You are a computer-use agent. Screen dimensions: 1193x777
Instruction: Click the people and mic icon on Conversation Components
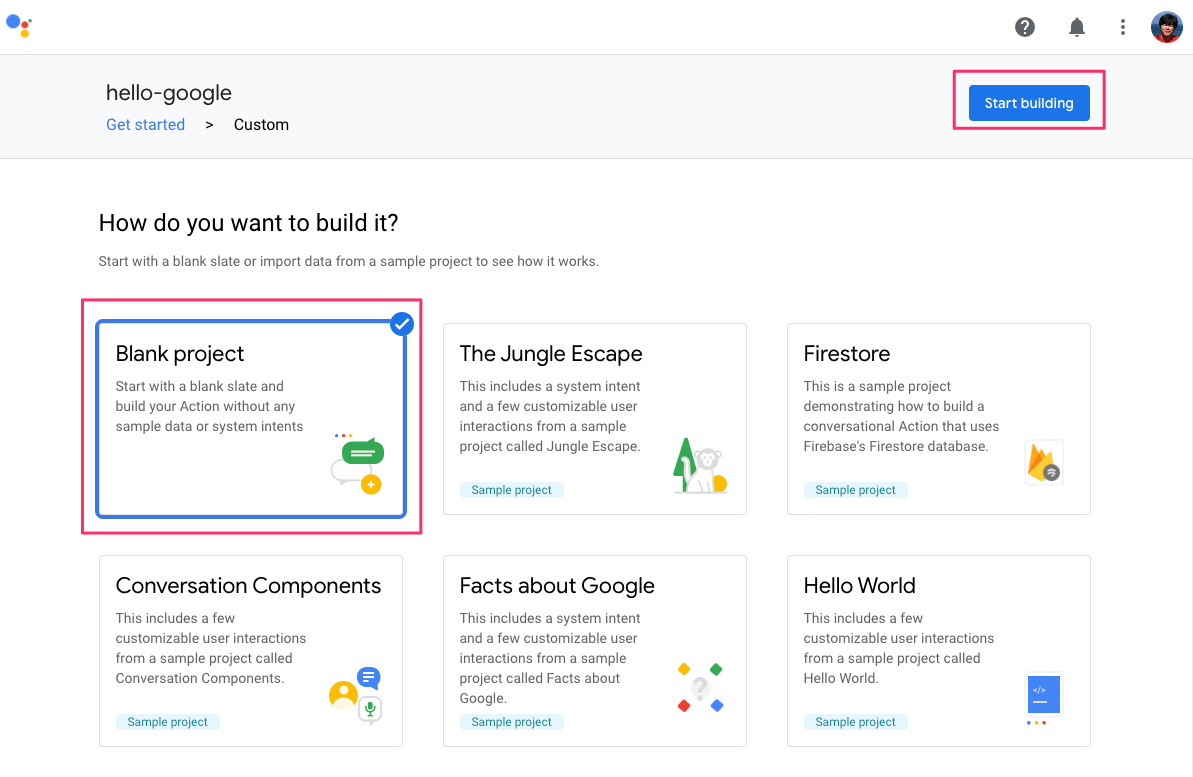[355, 694]
